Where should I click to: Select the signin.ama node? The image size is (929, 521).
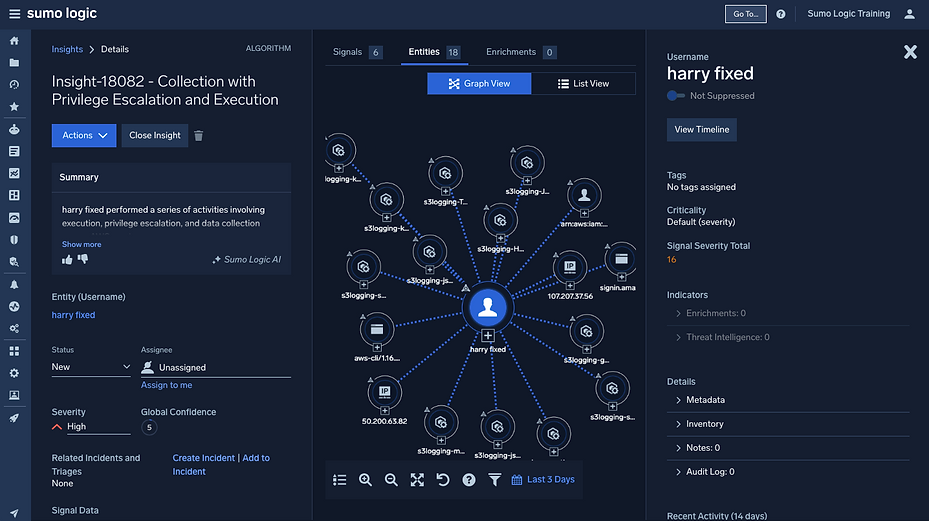(x=621, y=259)
